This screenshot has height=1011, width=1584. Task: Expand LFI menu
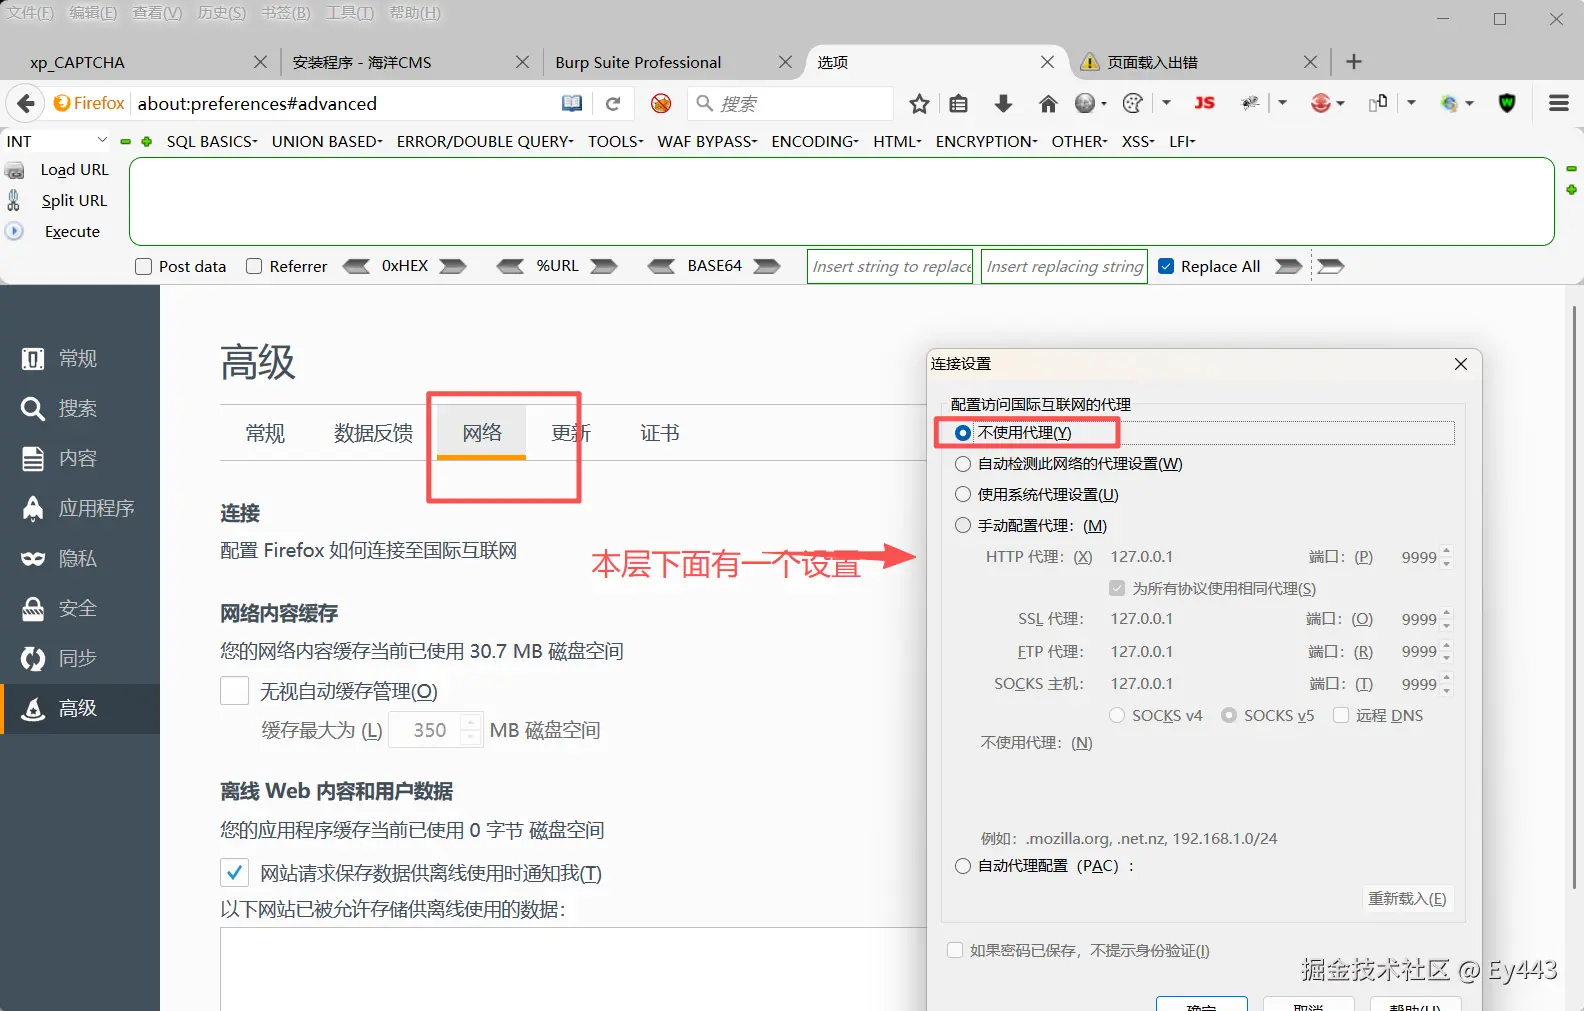pos(1182,141)
